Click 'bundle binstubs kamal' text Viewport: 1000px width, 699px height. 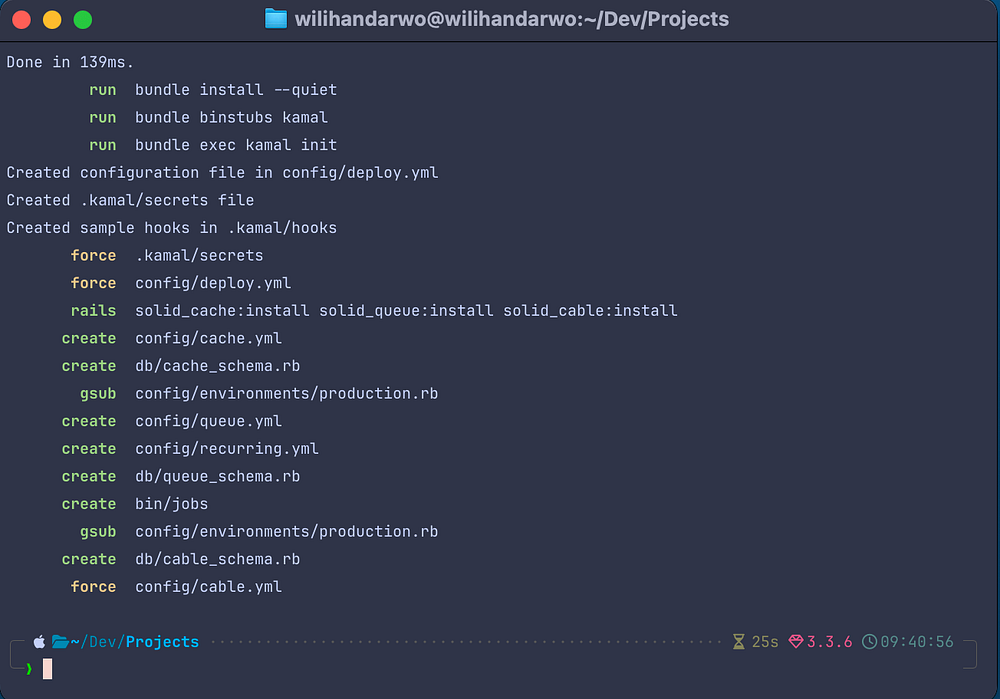232,117
